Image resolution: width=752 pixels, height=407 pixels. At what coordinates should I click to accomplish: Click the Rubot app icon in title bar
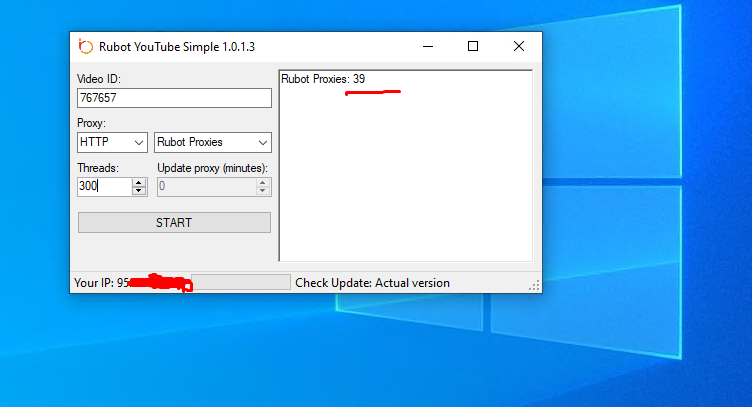[85, 46]
